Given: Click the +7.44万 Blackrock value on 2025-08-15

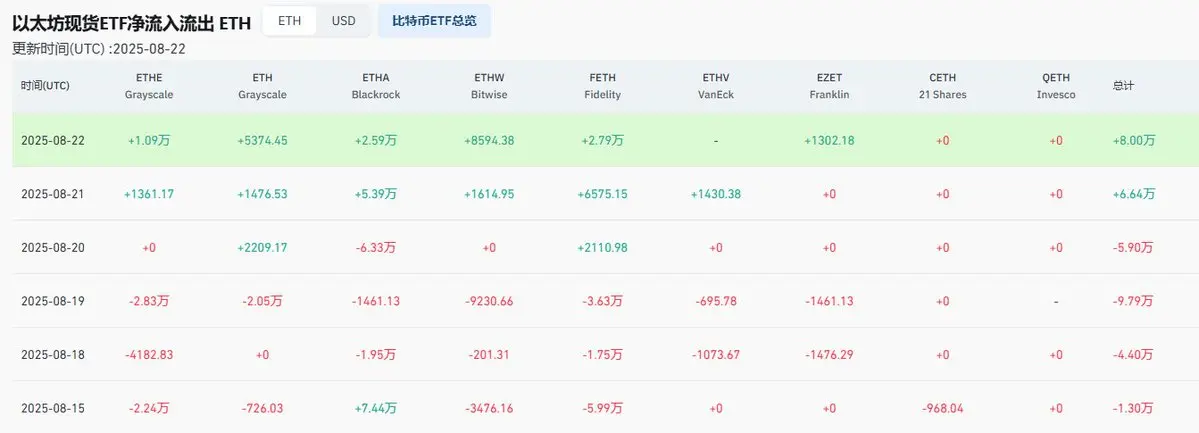Looking at the screenshot, I should coord(375,409).
